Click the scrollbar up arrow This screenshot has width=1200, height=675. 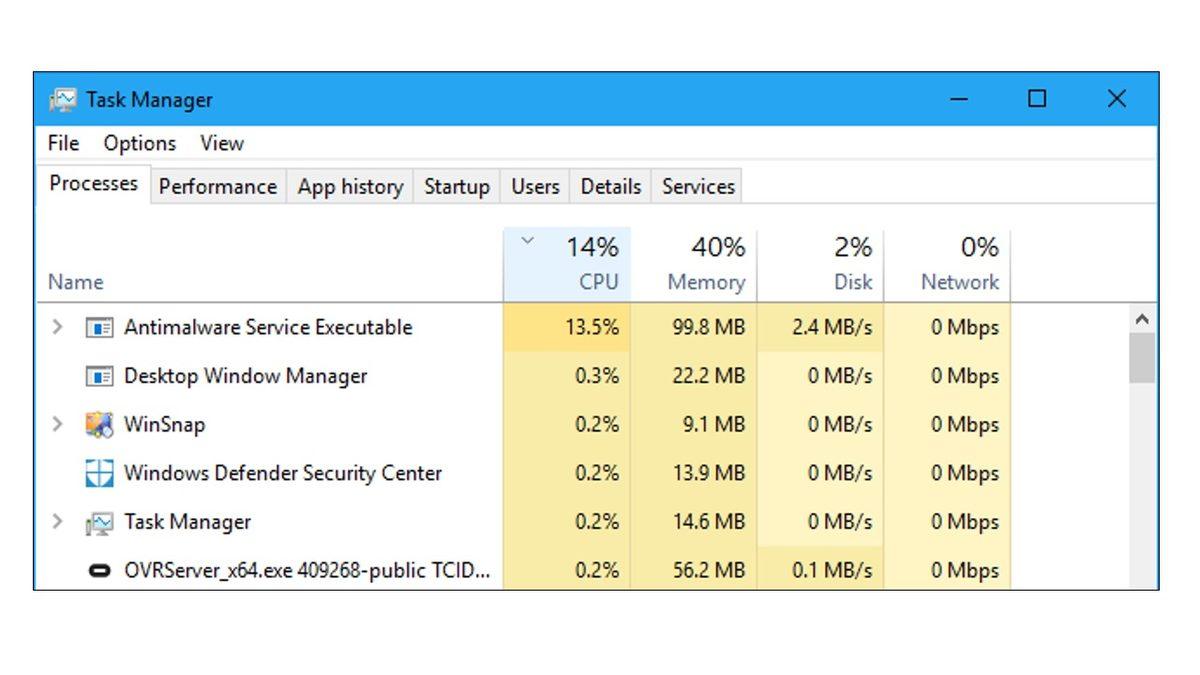pyautogui.click(x=1140, y=318)
